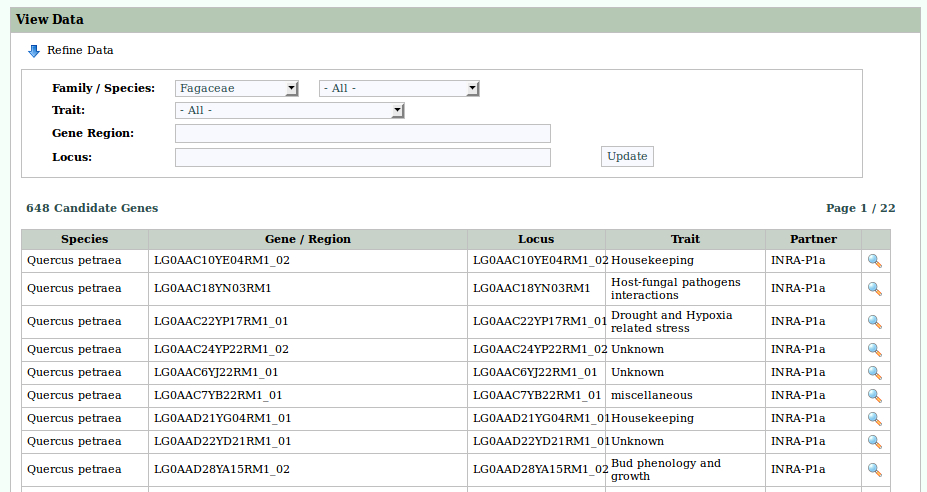Viewport: 927px width, 492px height.
Task: Click the blue Refine Data arrow icon
Action: (x=33, y=50)
